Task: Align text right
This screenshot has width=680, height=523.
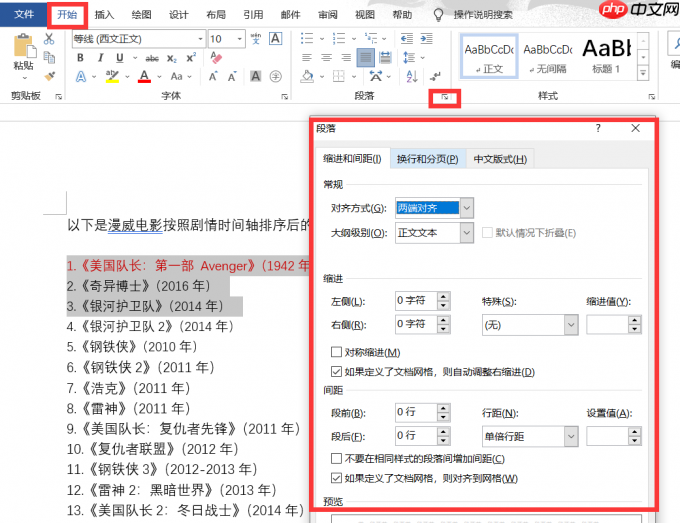Action: 346,58
